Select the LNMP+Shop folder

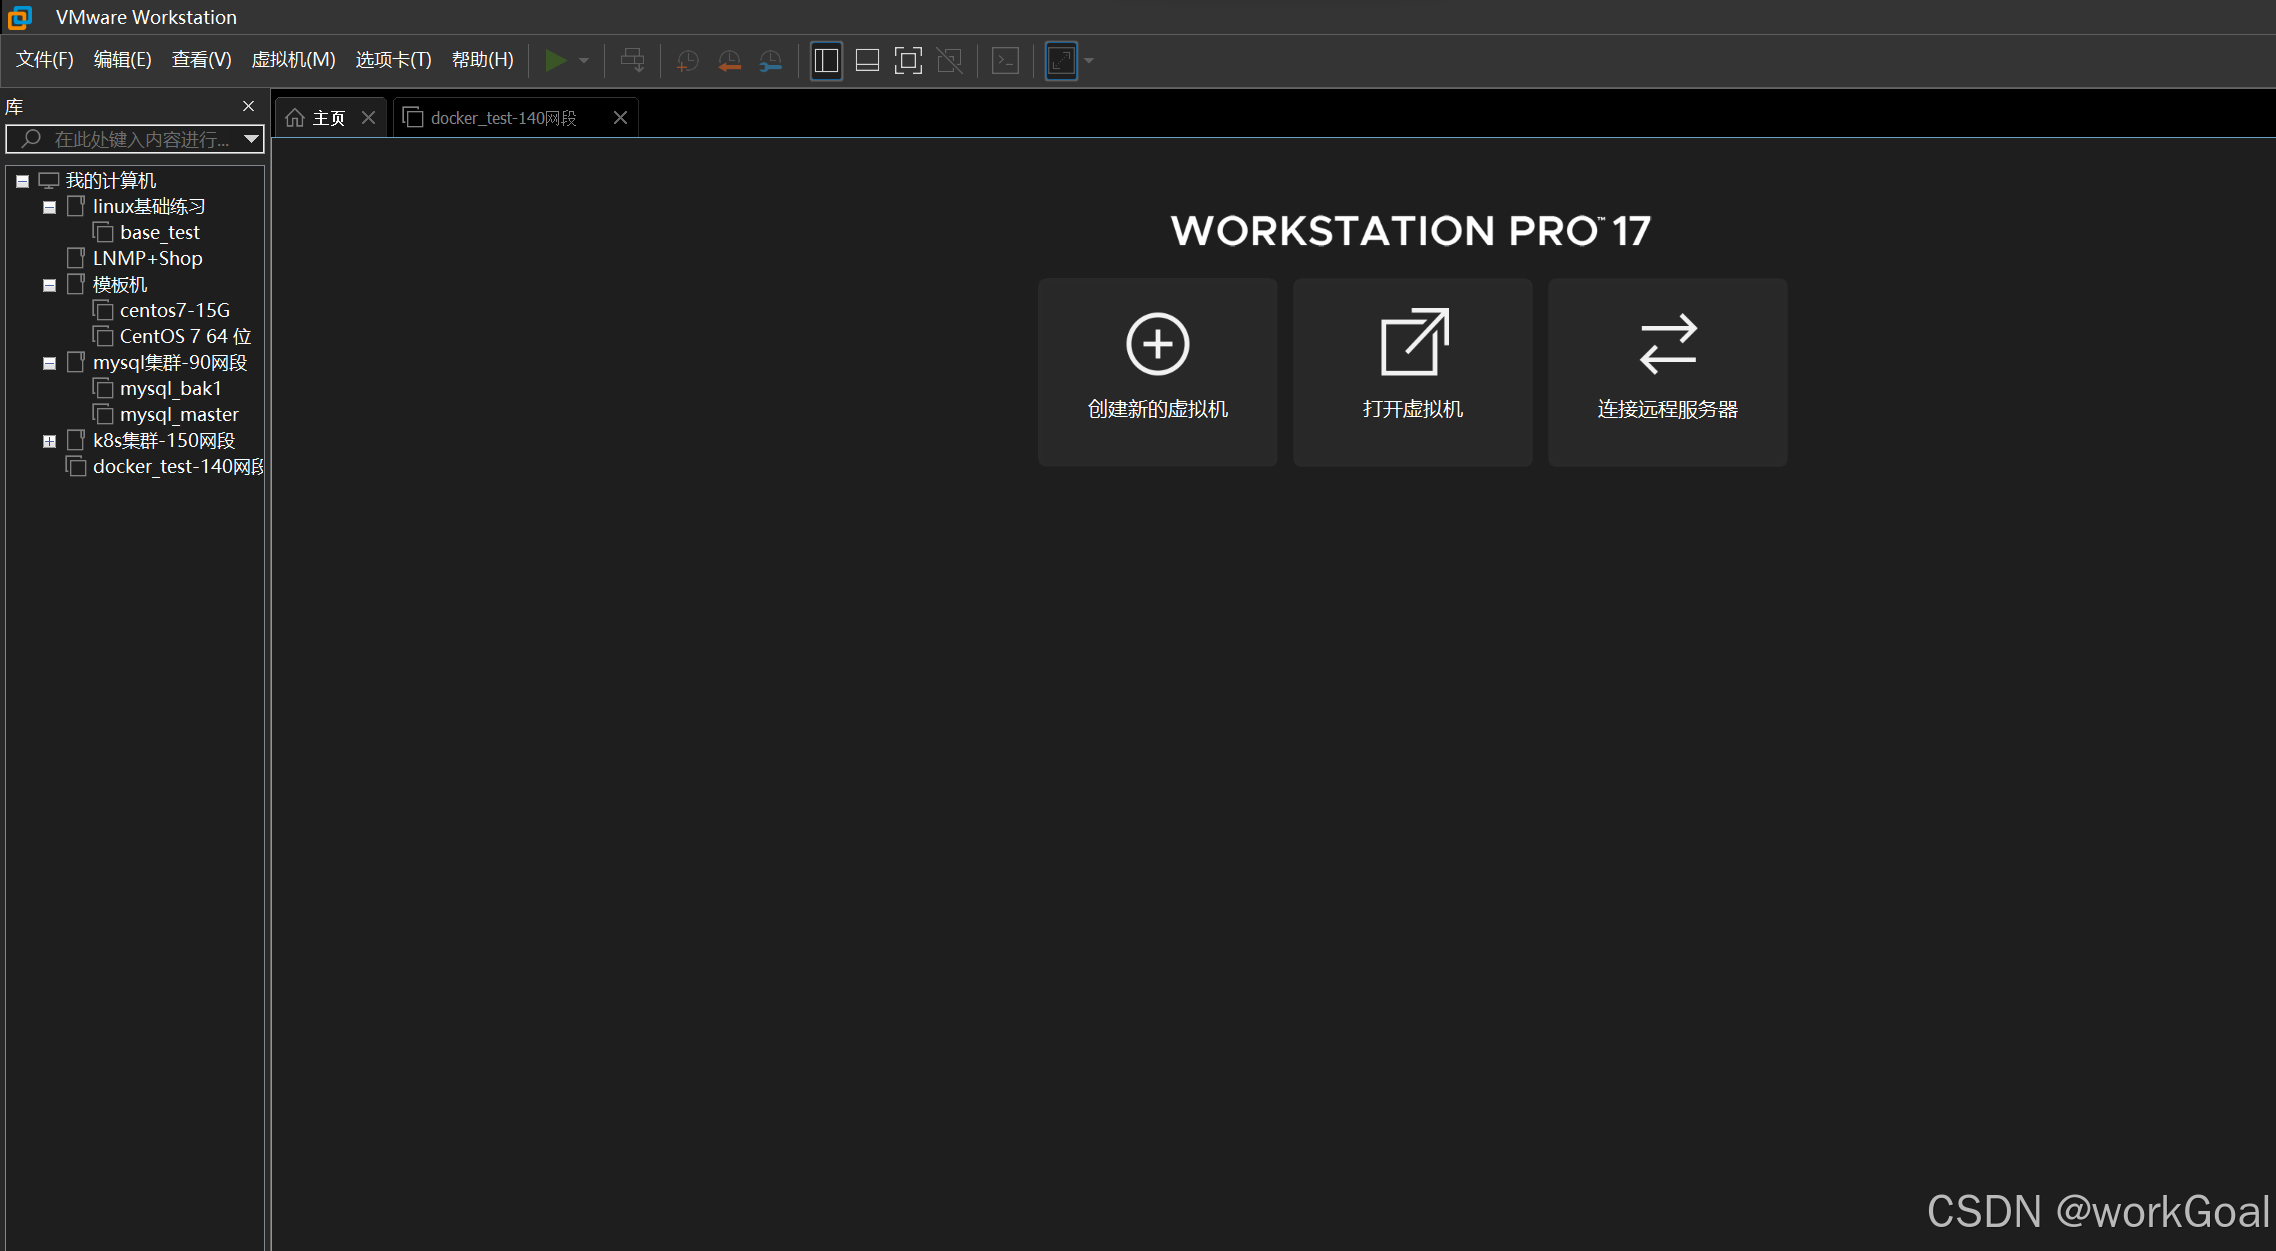(x=148, y=258)
